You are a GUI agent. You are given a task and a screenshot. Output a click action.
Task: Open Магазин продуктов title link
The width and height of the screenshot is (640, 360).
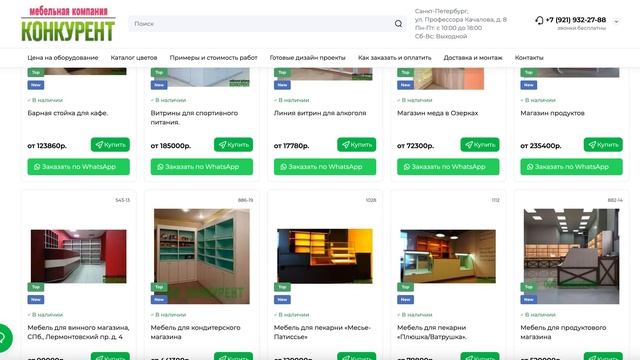(x=552, y=113)
